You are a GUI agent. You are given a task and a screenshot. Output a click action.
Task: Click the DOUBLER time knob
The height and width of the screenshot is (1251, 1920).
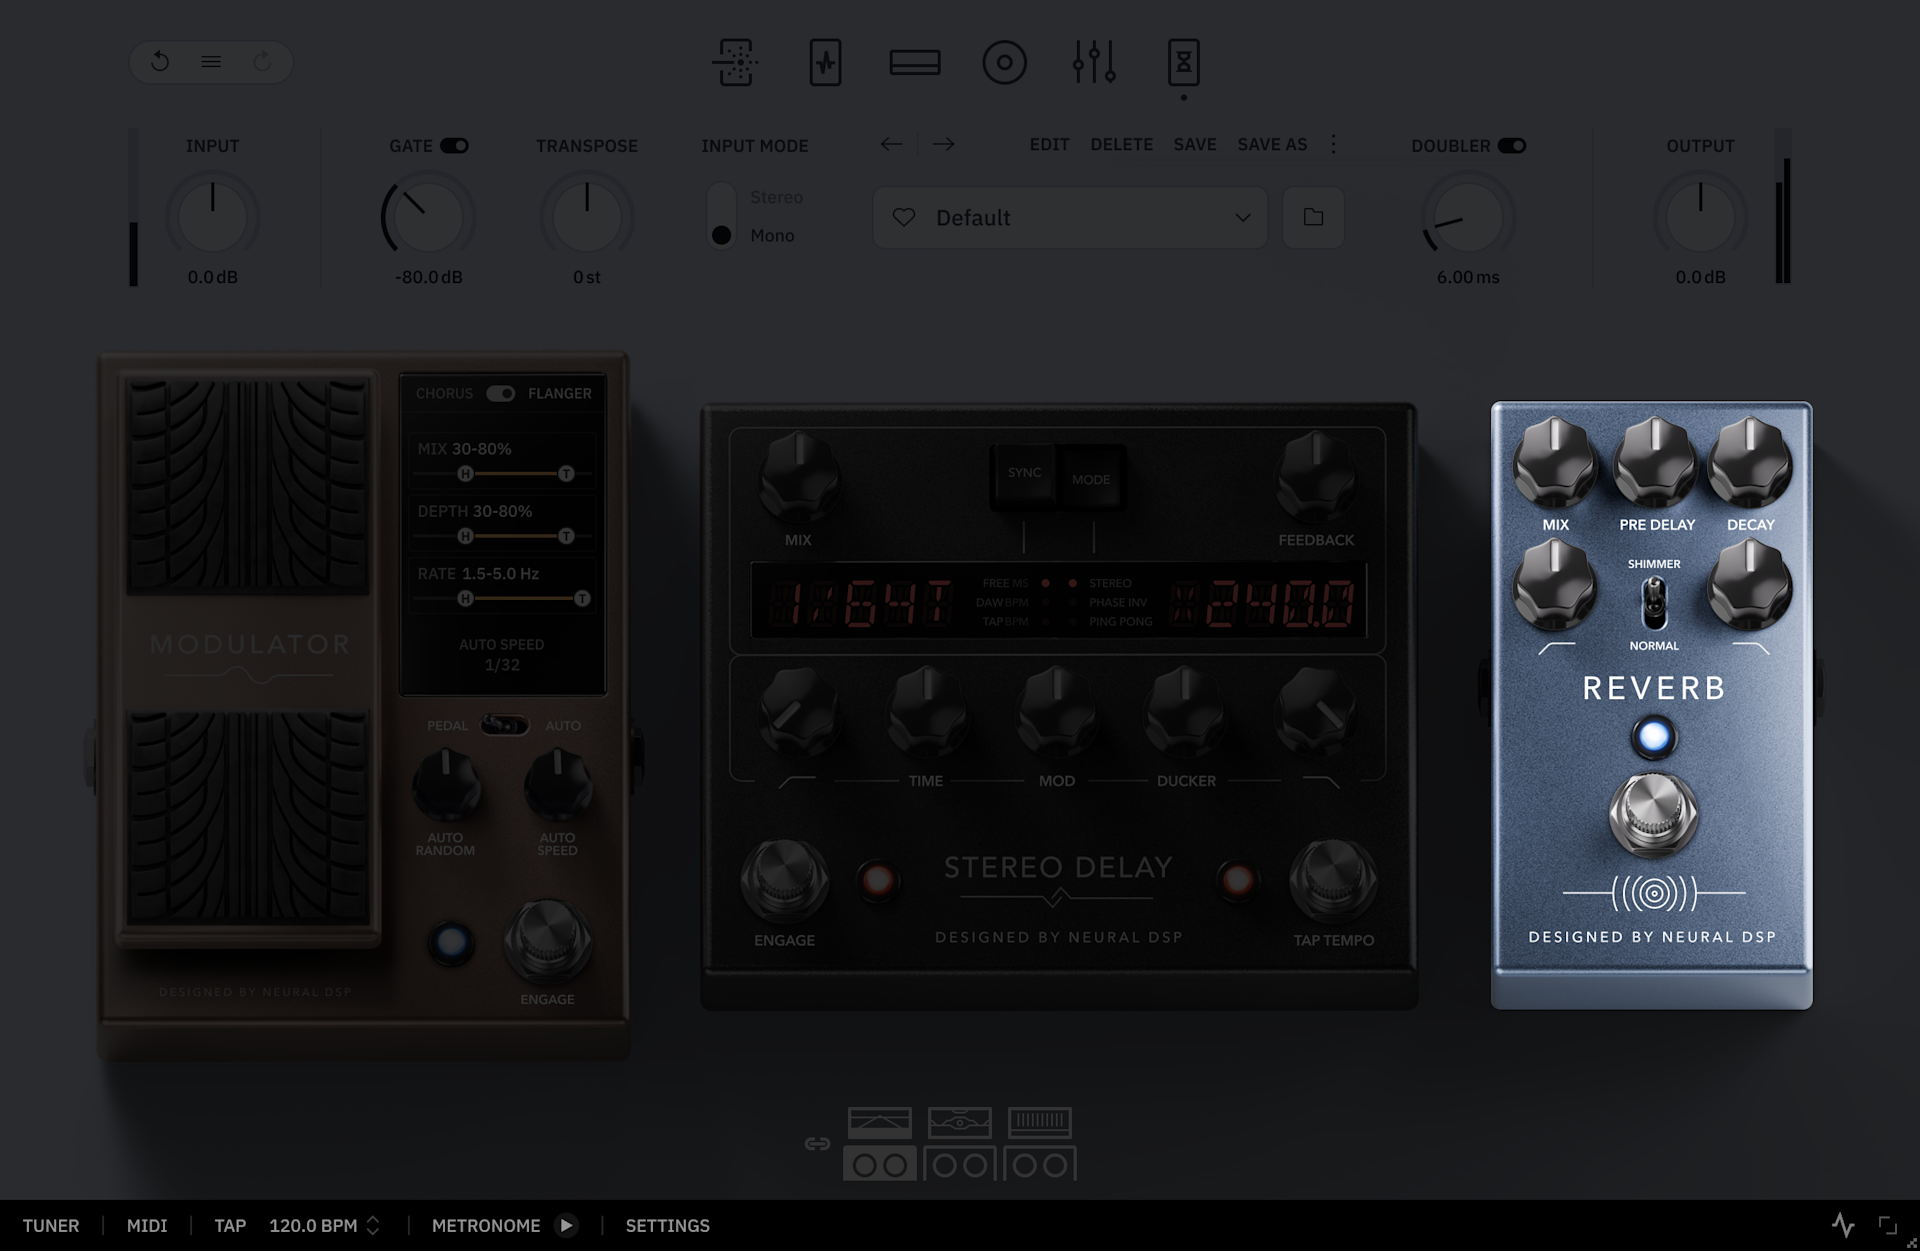(x=1468, y=217)
